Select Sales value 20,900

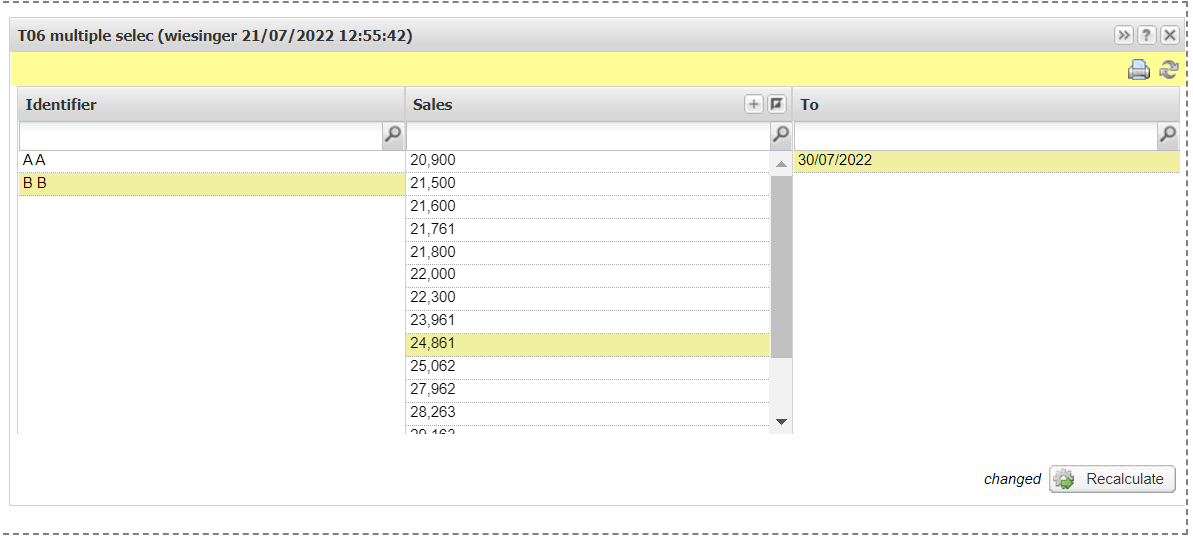pyautogui.click(x=588, y=161)
